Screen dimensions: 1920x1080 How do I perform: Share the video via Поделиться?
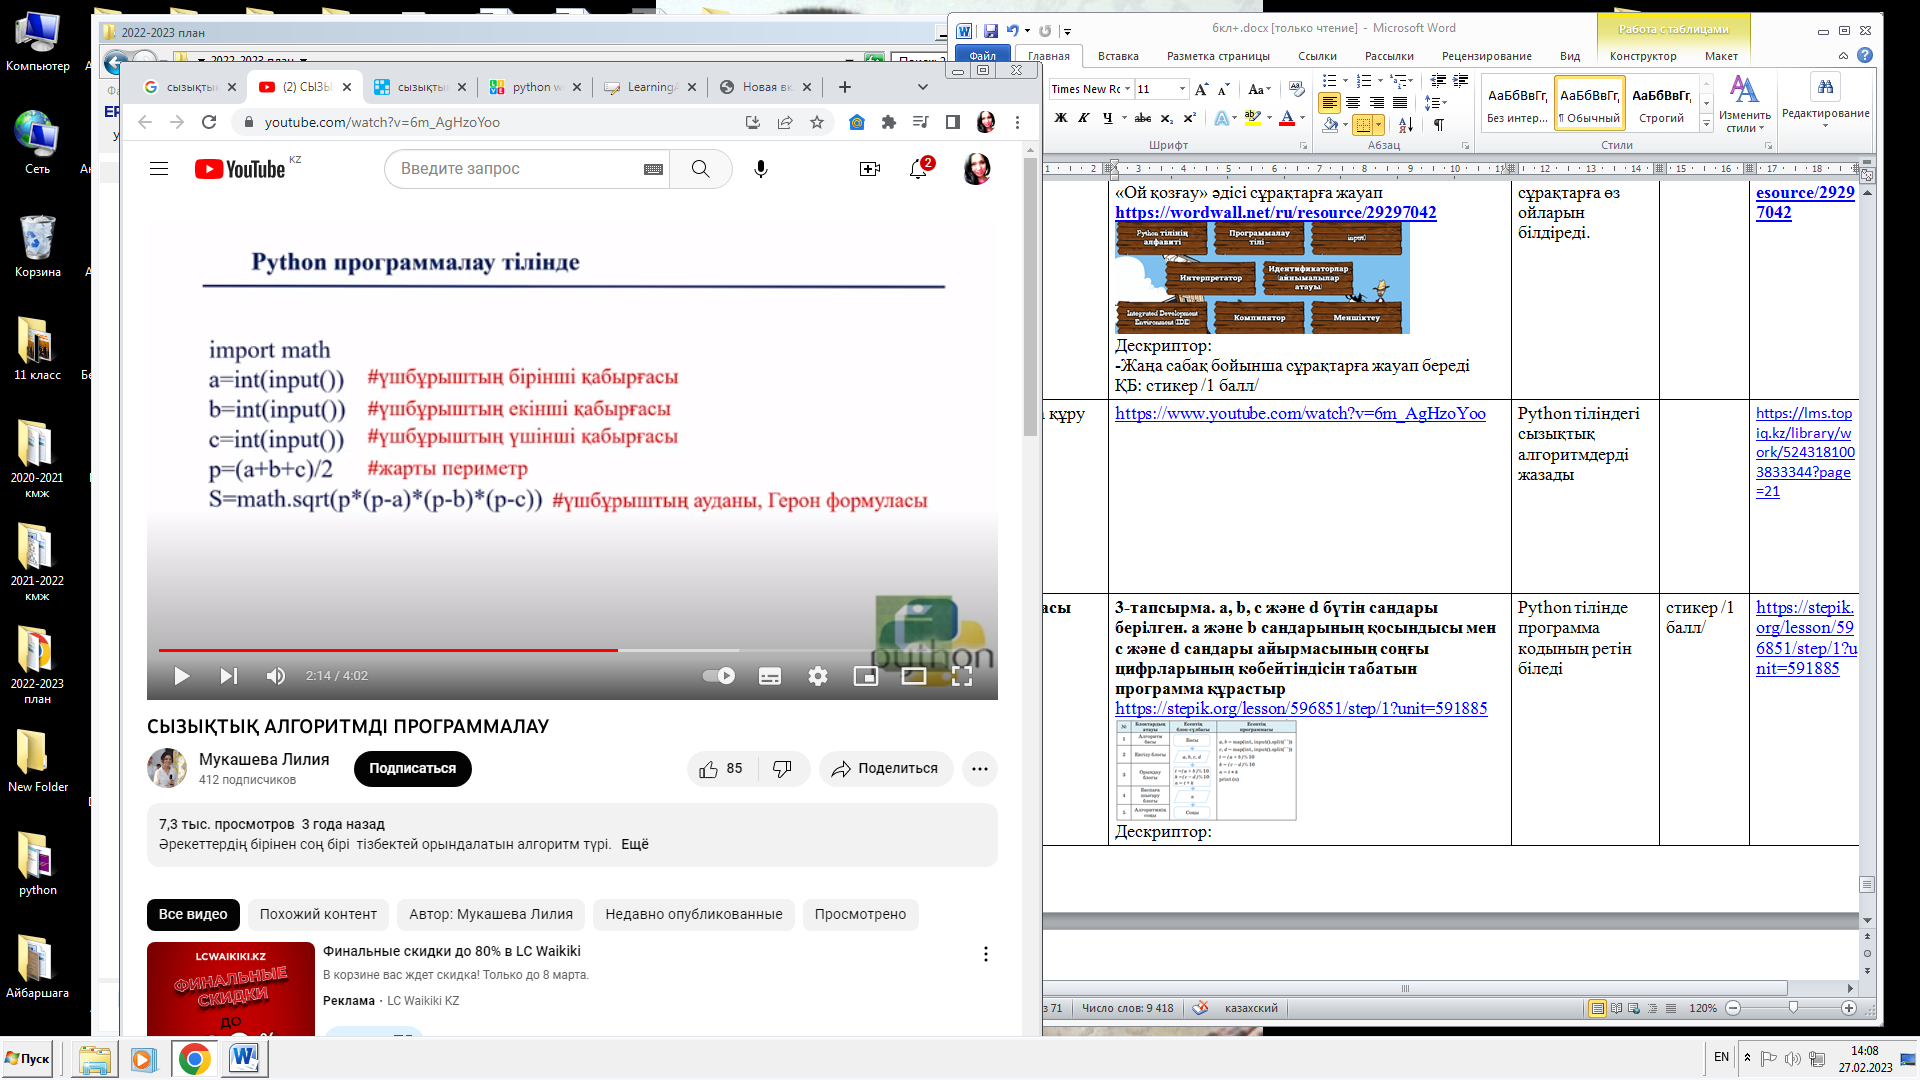886,769
